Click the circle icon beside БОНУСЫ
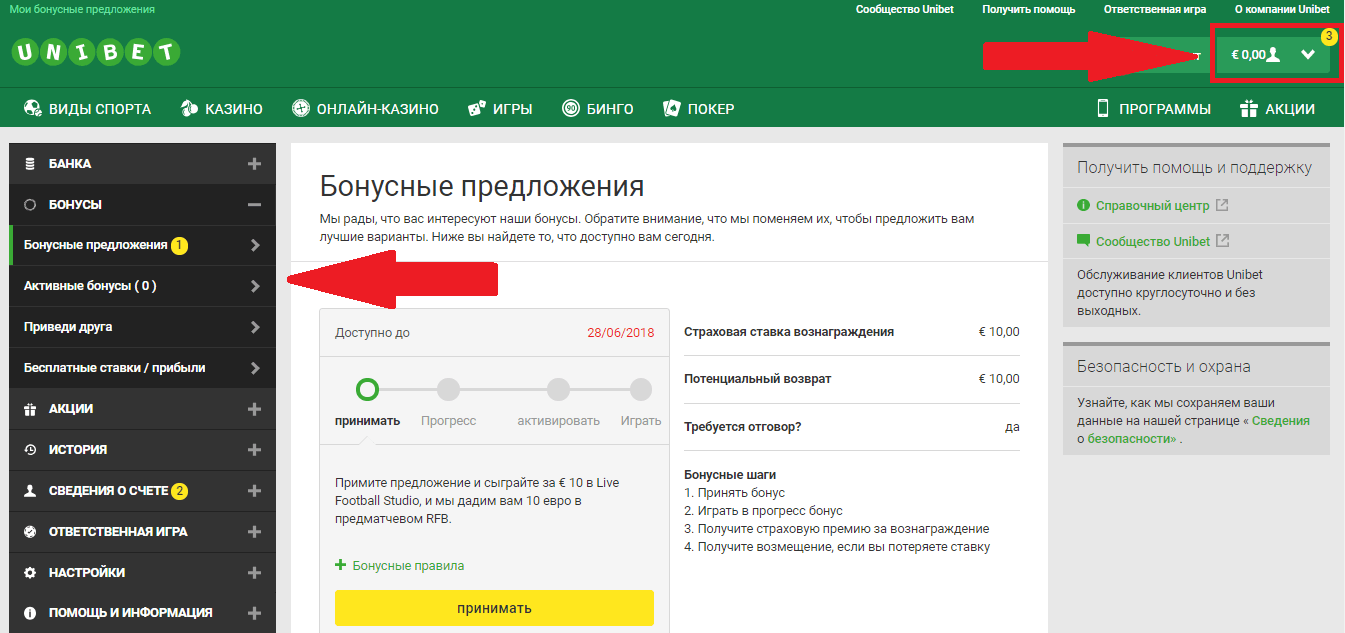Image resolution: width=1345 pixels, height=633 pixels. 30,205
